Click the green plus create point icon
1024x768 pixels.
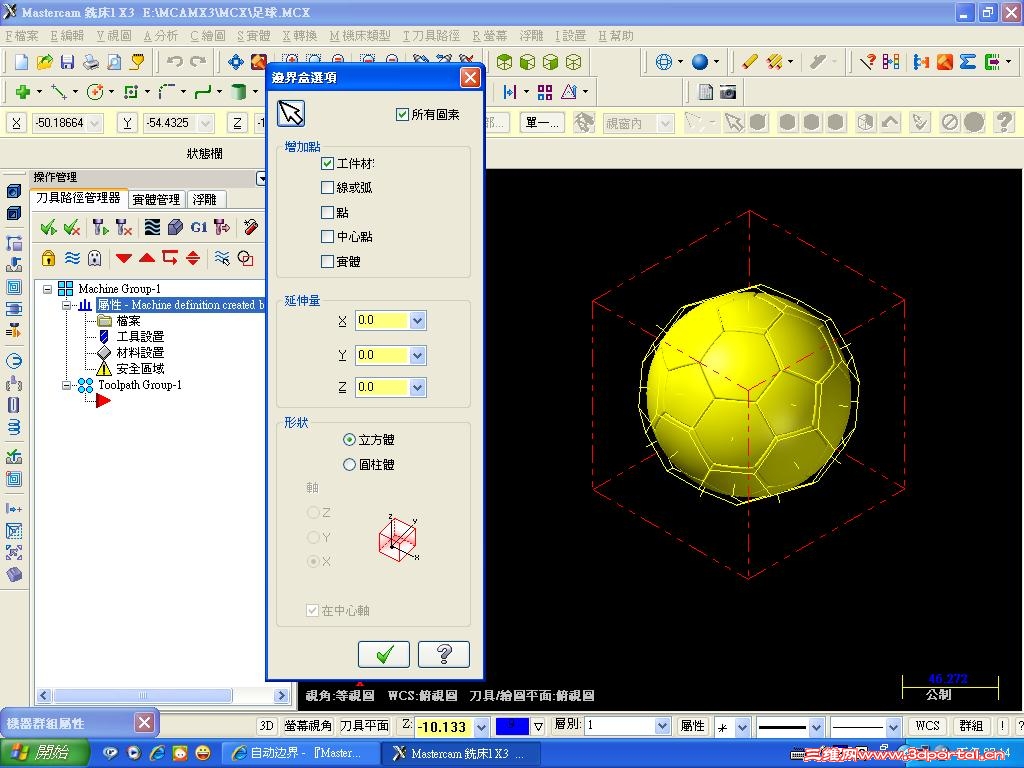pyautogui.click(x=23, y=92)
